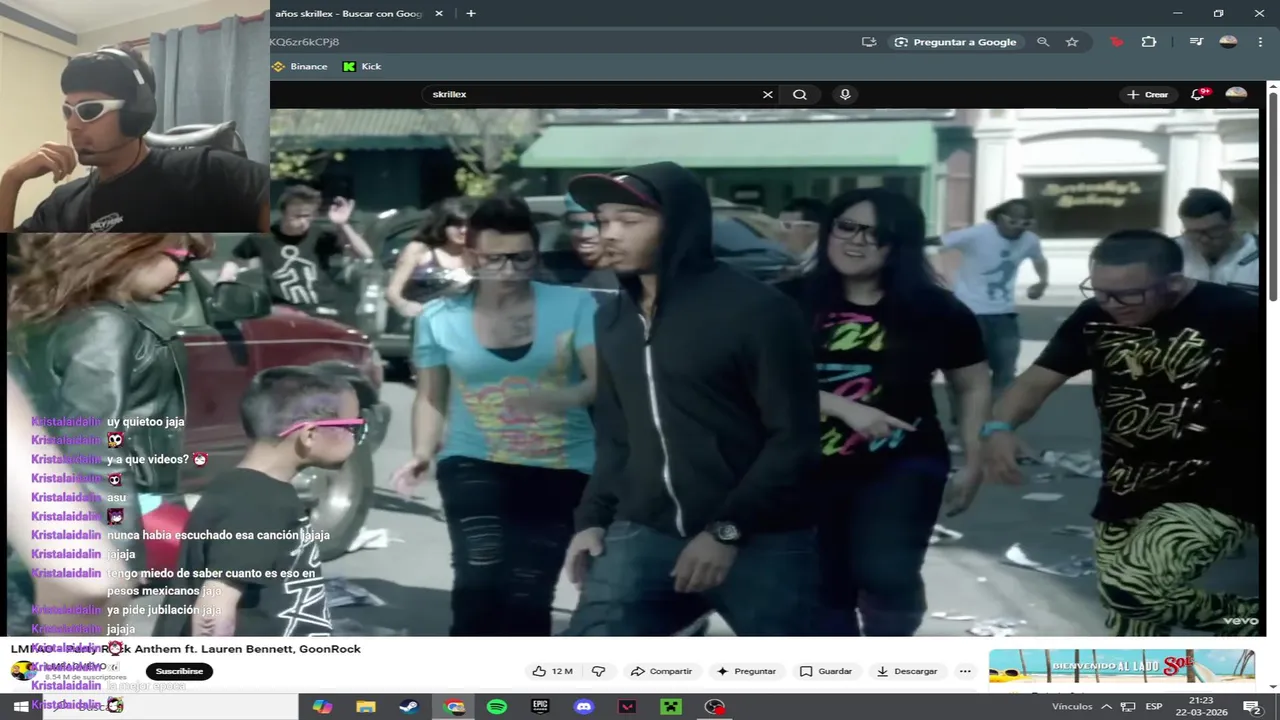Open File Explorer from the taskbar
The image size is (1280, 720).
(366, 706)
